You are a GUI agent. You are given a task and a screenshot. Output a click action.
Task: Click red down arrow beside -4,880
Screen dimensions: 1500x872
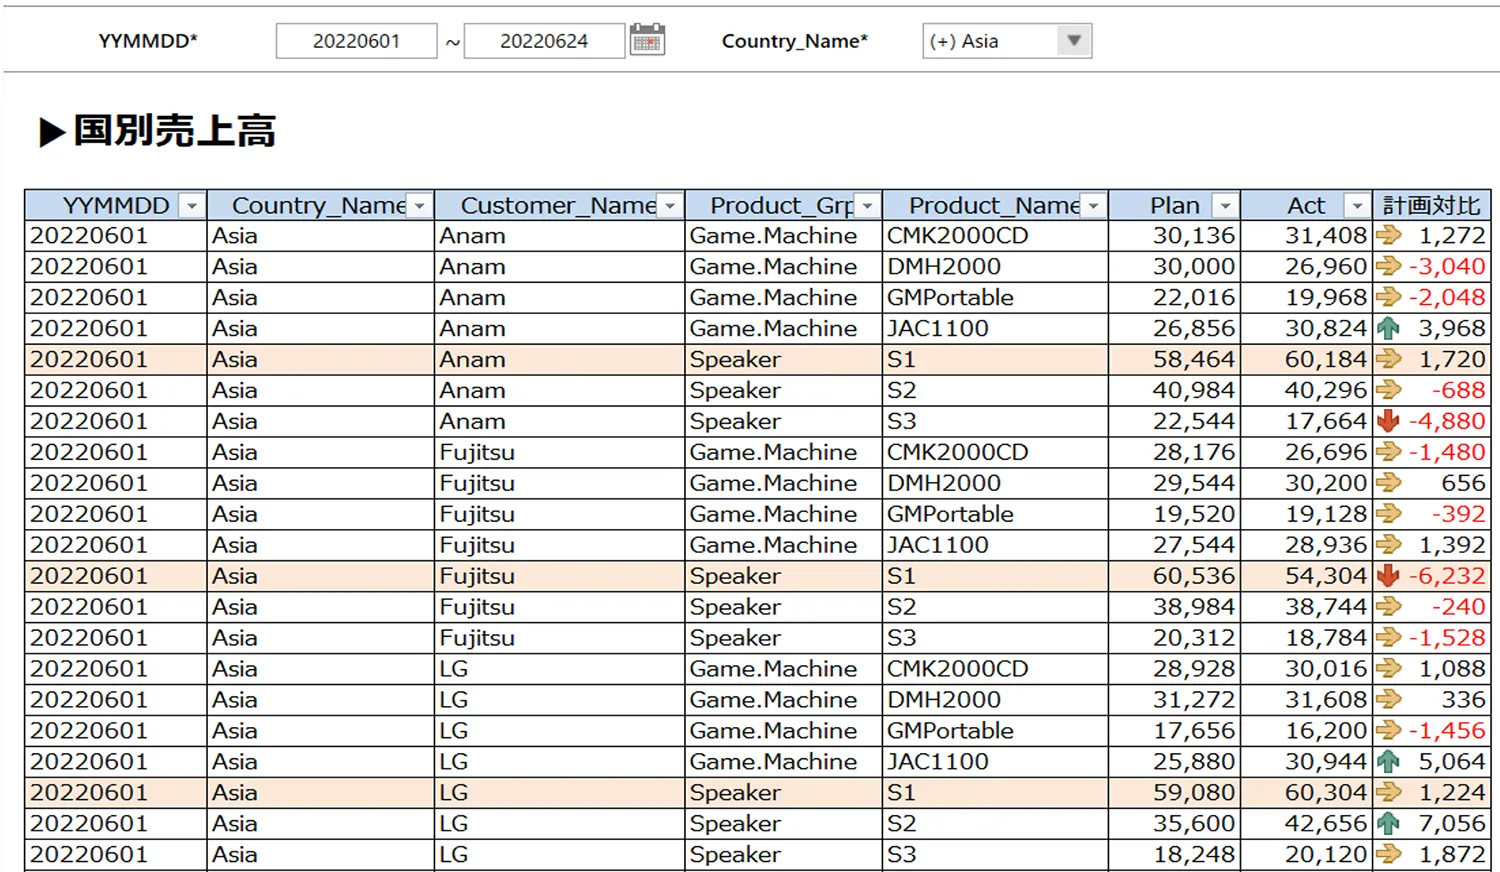click(x=1388, y=421)
